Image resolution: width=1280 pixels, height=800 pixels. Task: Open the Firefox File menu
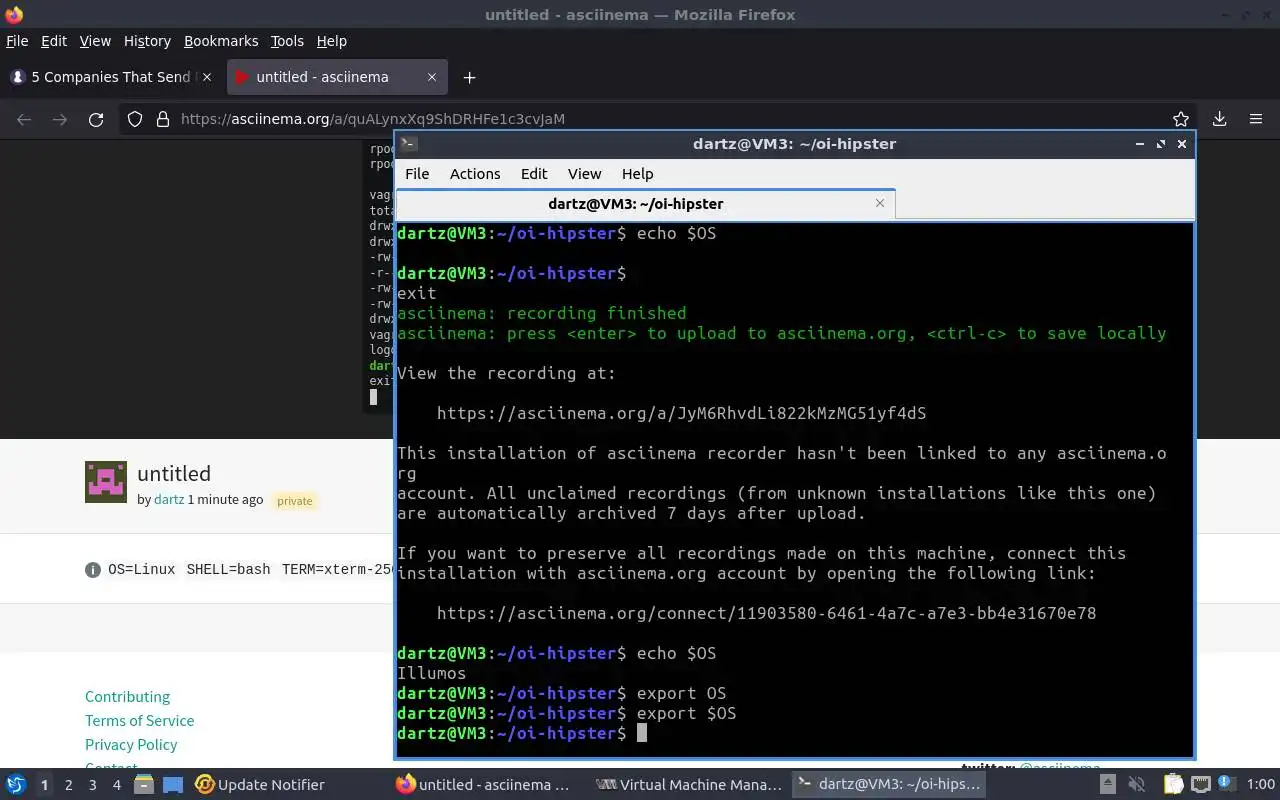coord(17,41)
